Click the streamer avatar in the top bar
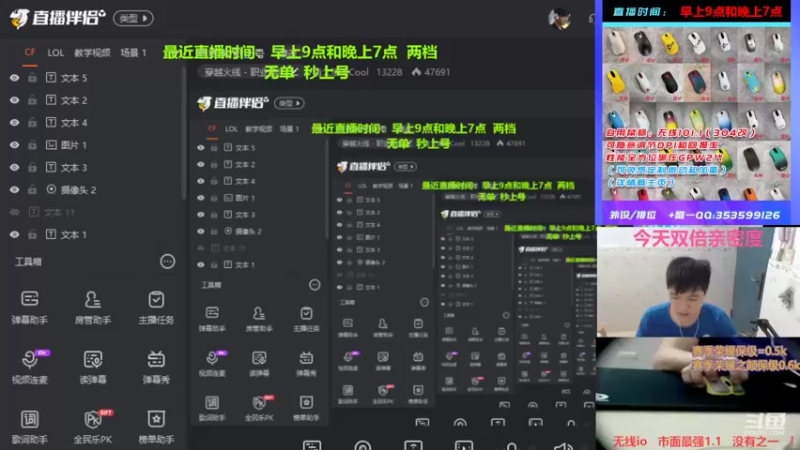Viewport: 800px width, 450px height. pyautogui.click(x=559, y=18)
